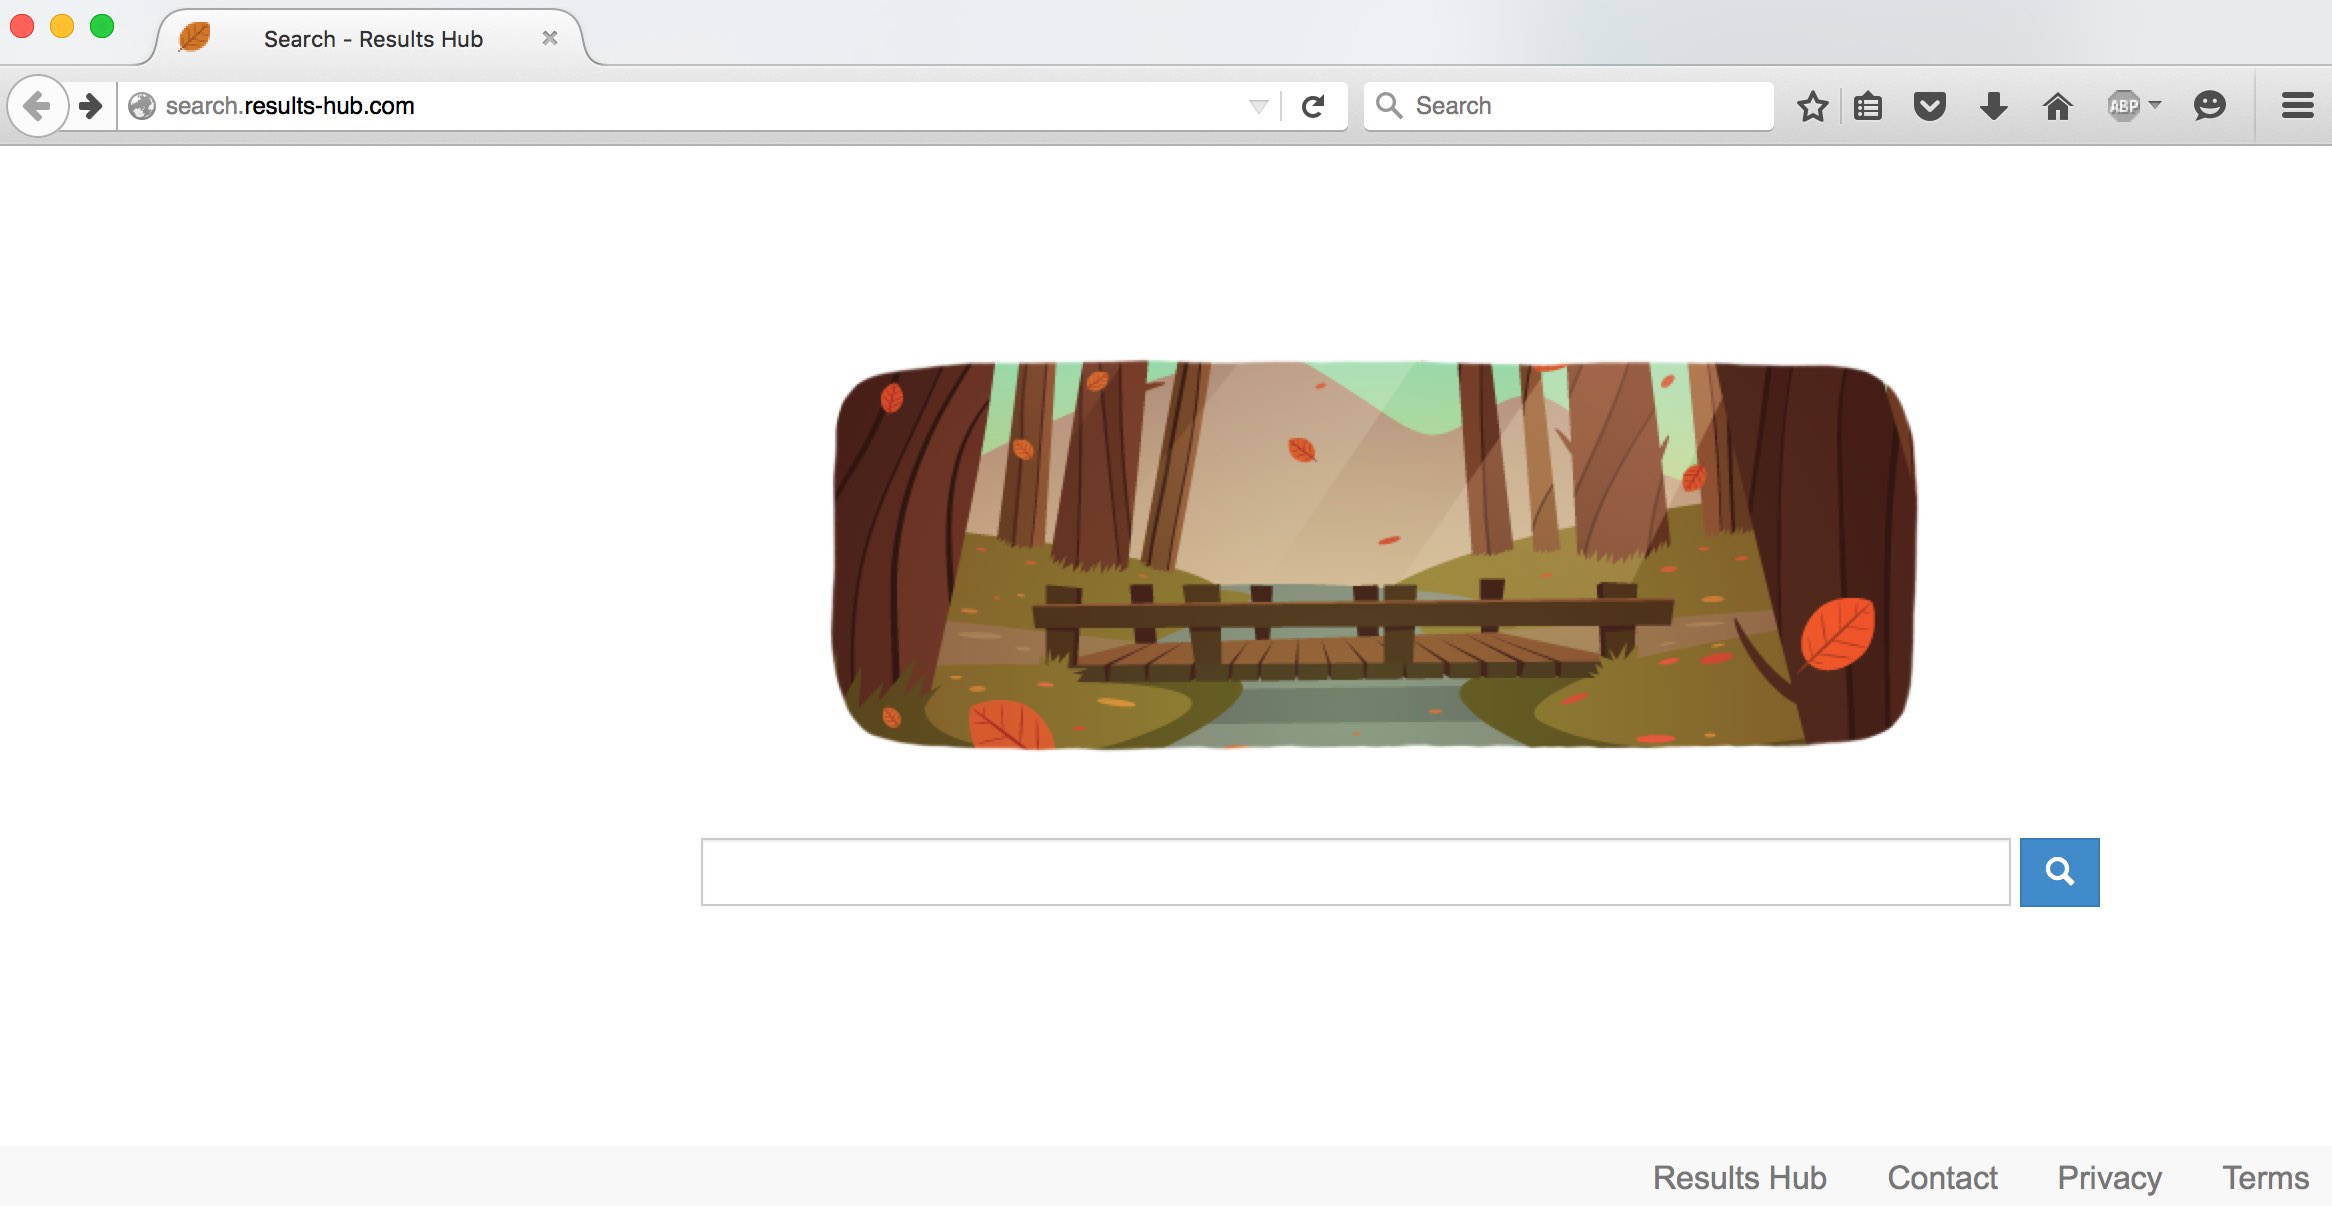Select the Search - Results Hub tab
2332x1206 pixels.
(370, 39)
